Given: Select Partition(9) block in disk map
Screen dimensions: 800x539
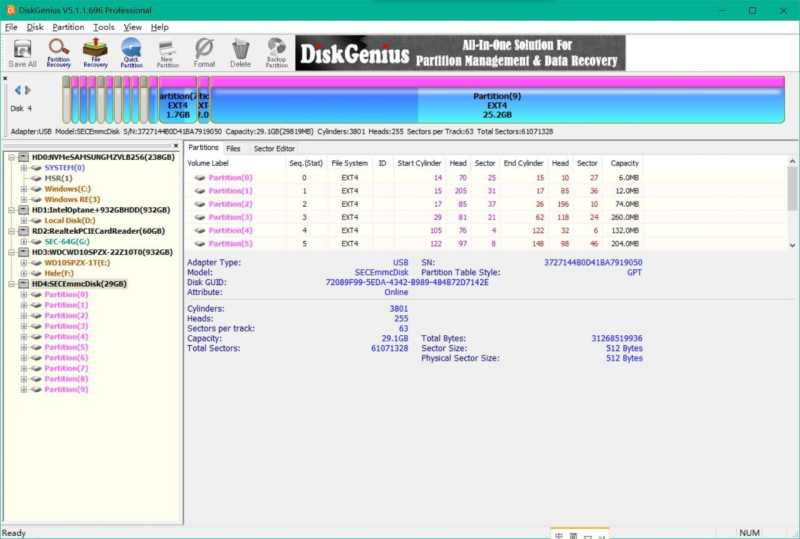Looking at the screenshot, I should [497, 105].
